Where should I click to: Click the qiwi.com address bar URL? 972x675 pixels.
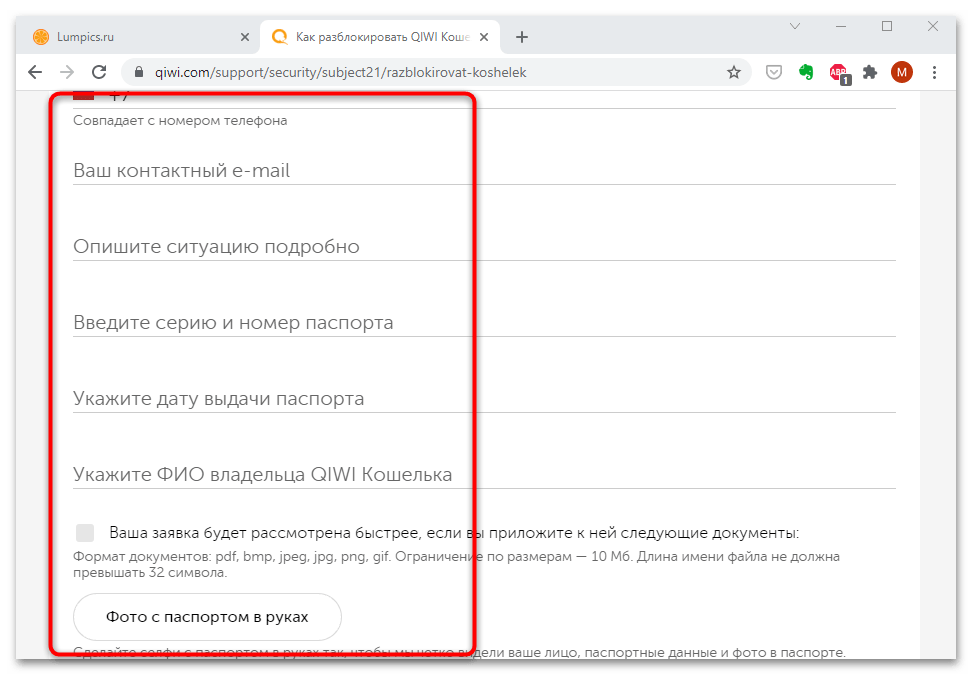pyautogui.click(x=340, y=73)
